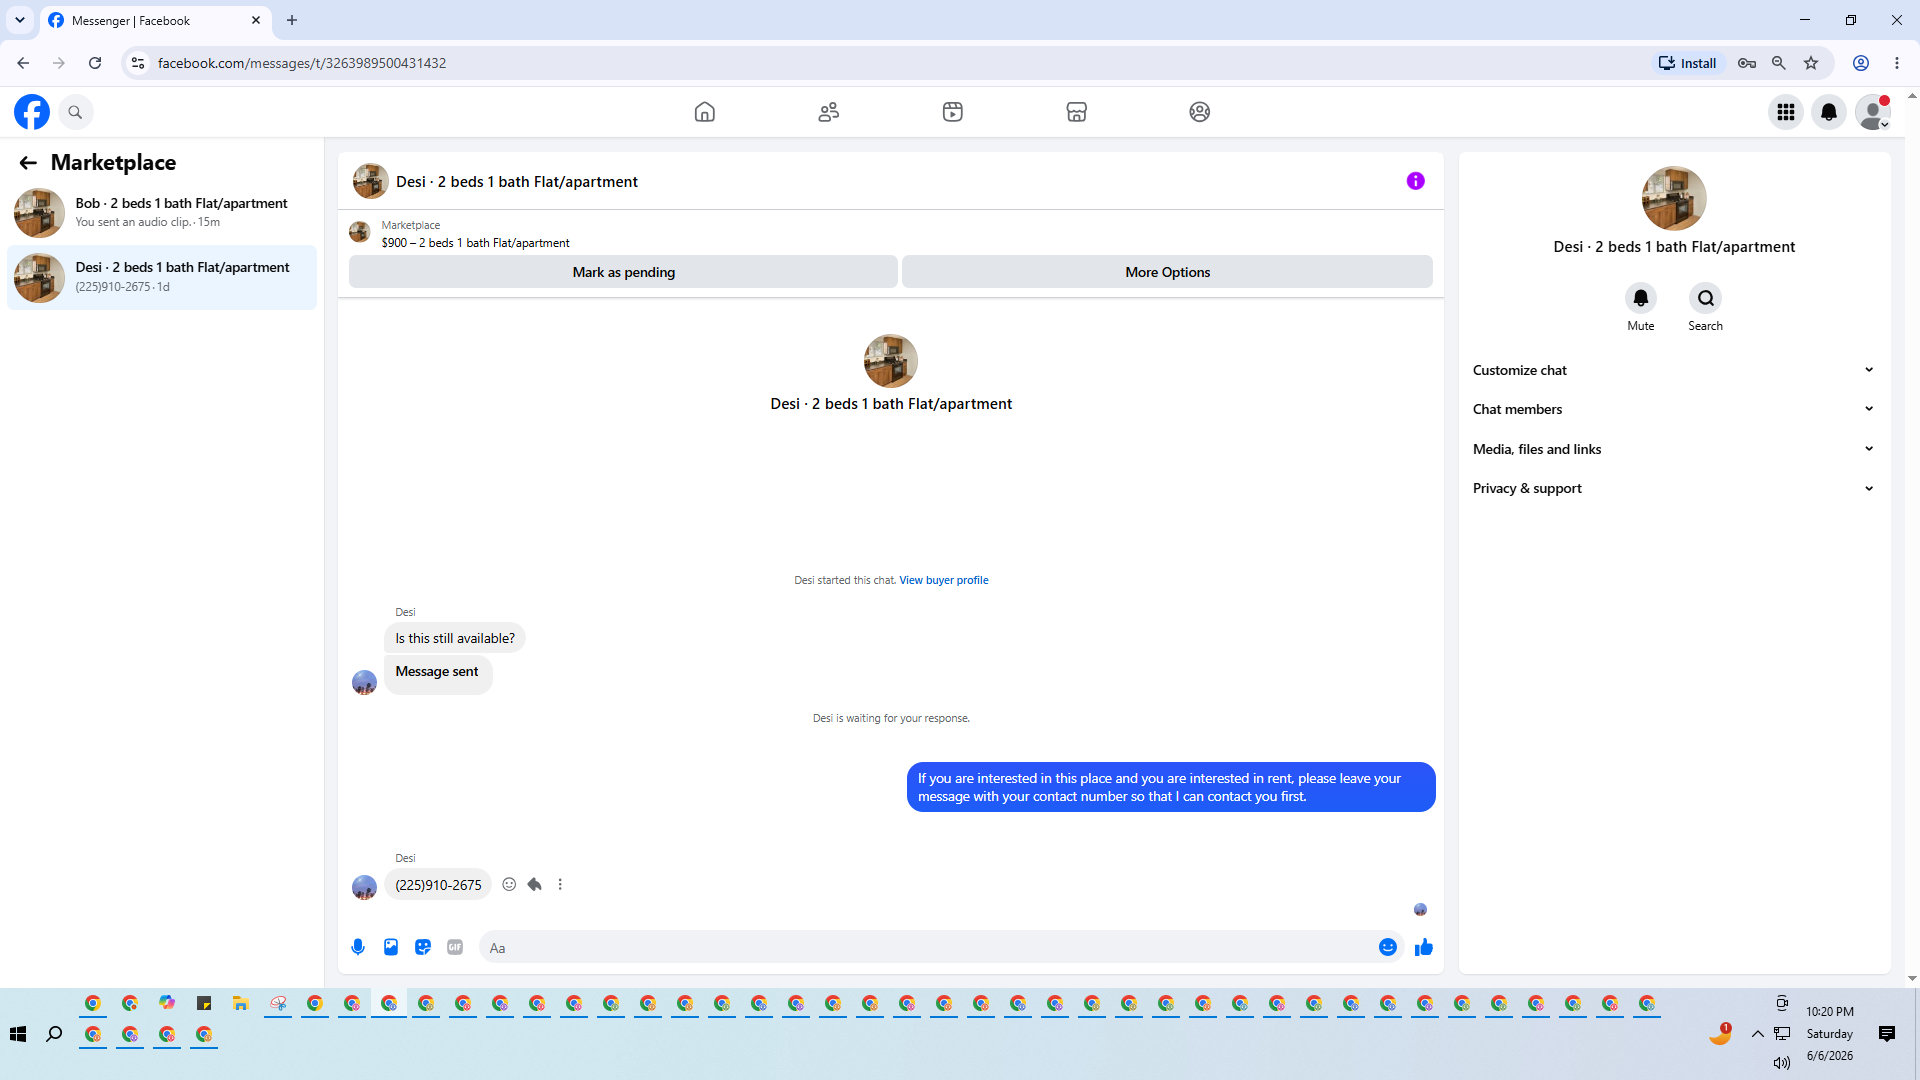Click the large listing photo in right panel
Viewport: 1920px width, 1080px height.
(1674, 198)
